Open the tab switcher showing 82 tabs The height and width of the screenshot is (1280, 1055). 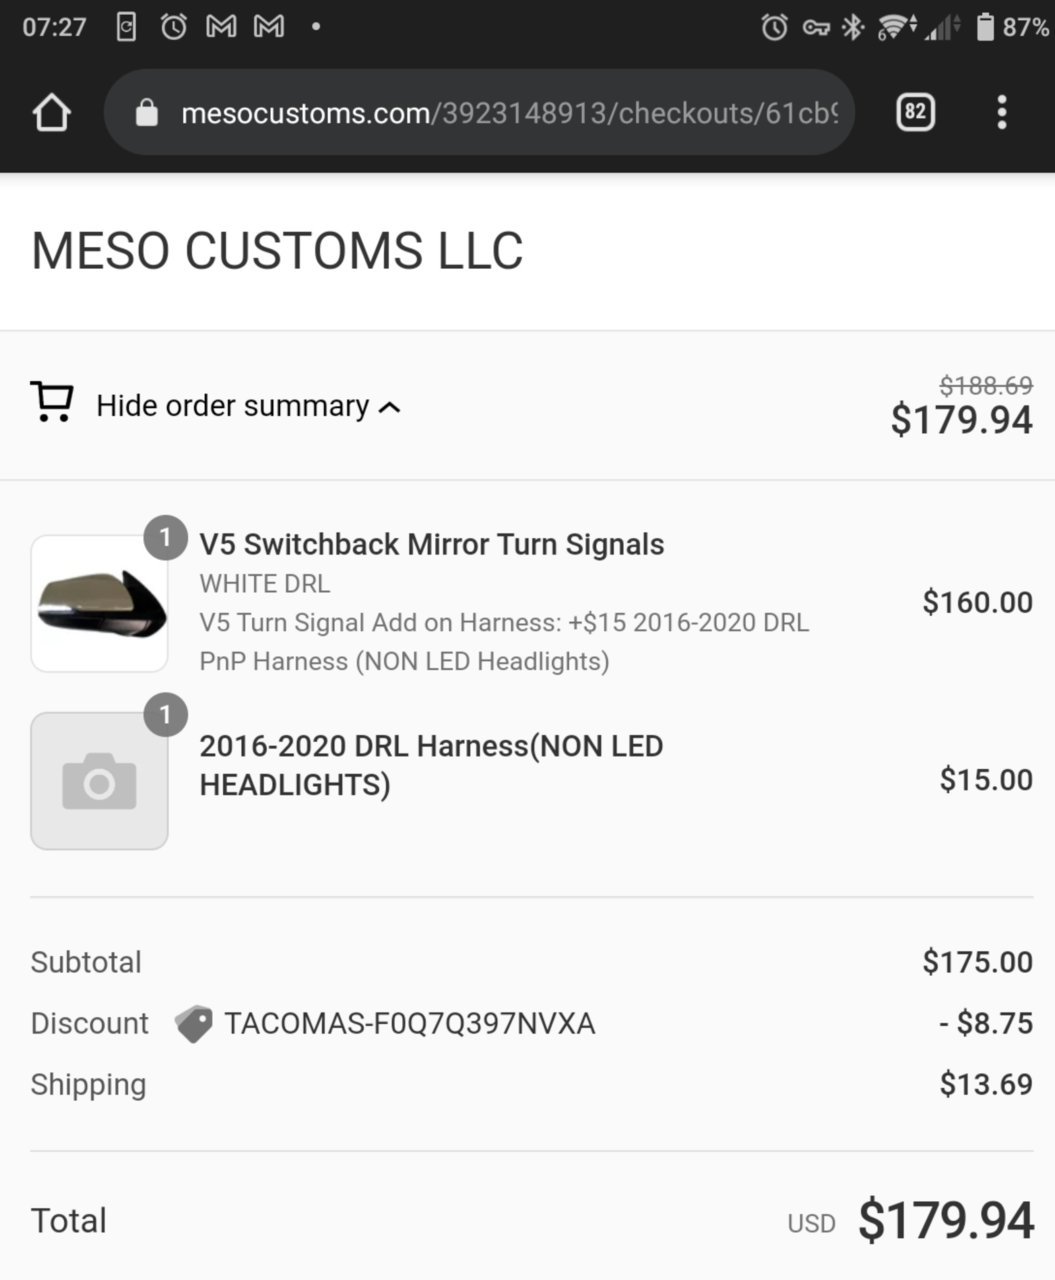tap(915, 112)
